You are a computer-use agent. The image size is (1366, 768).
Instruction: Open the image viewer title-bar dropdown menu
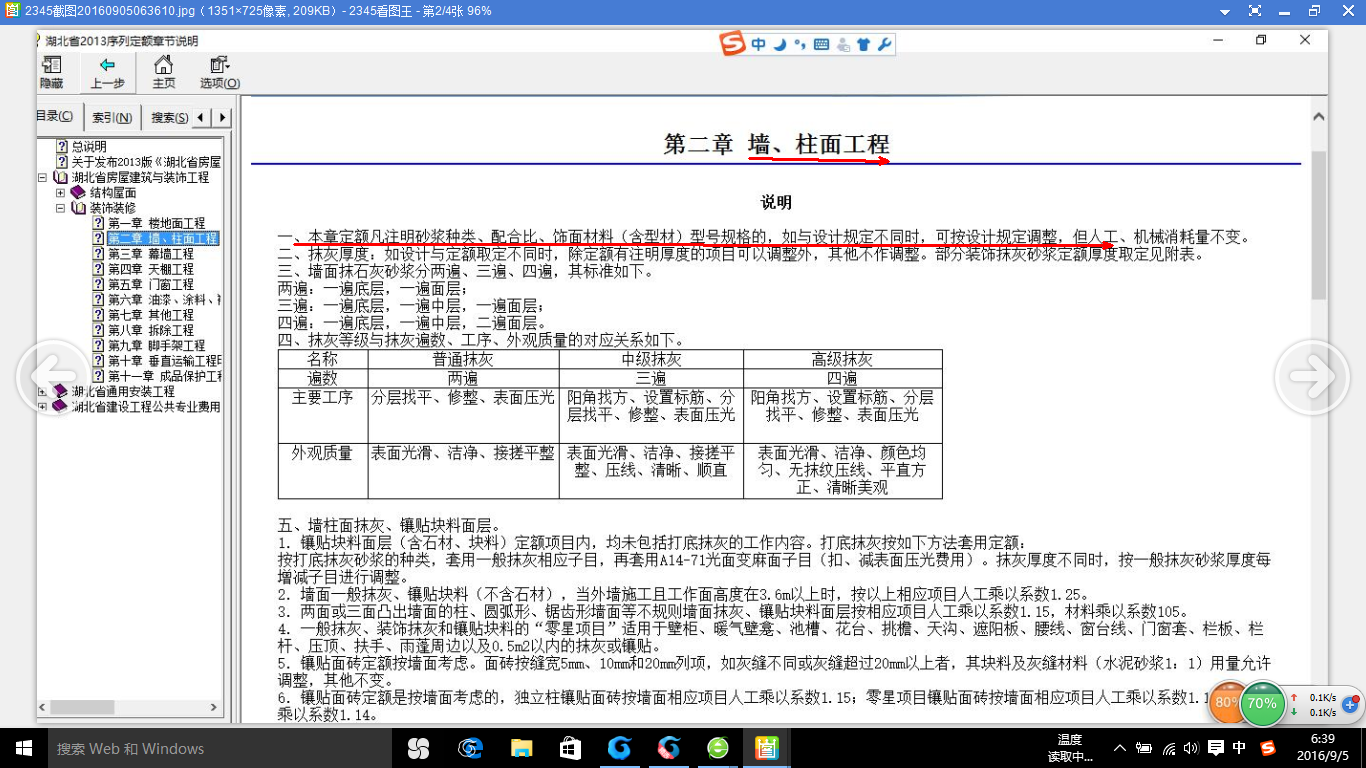pos(1225,11)
